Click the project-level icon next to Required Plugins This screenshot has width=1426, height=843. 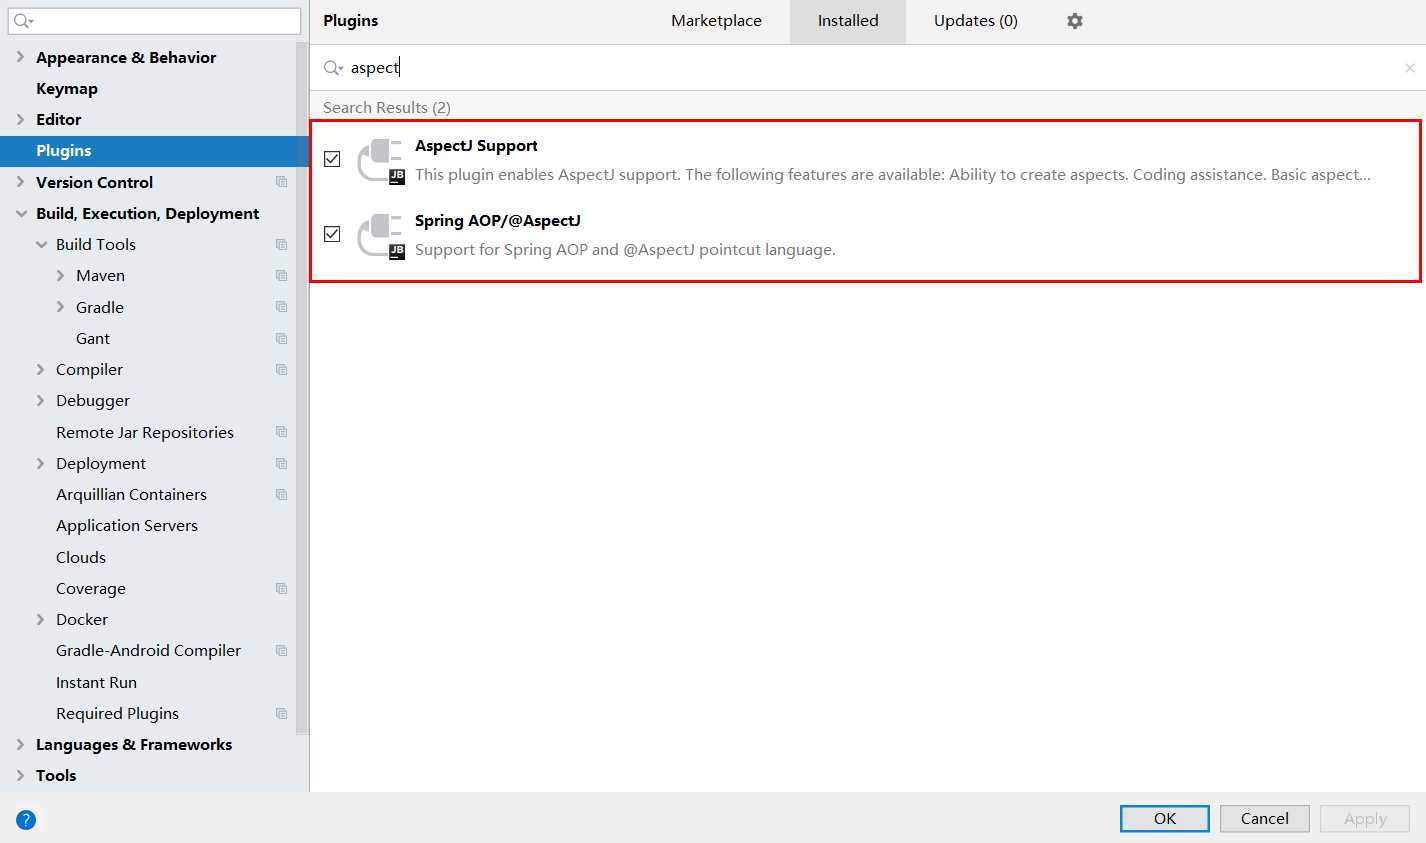pyautogui.click(x=281, y=713)
